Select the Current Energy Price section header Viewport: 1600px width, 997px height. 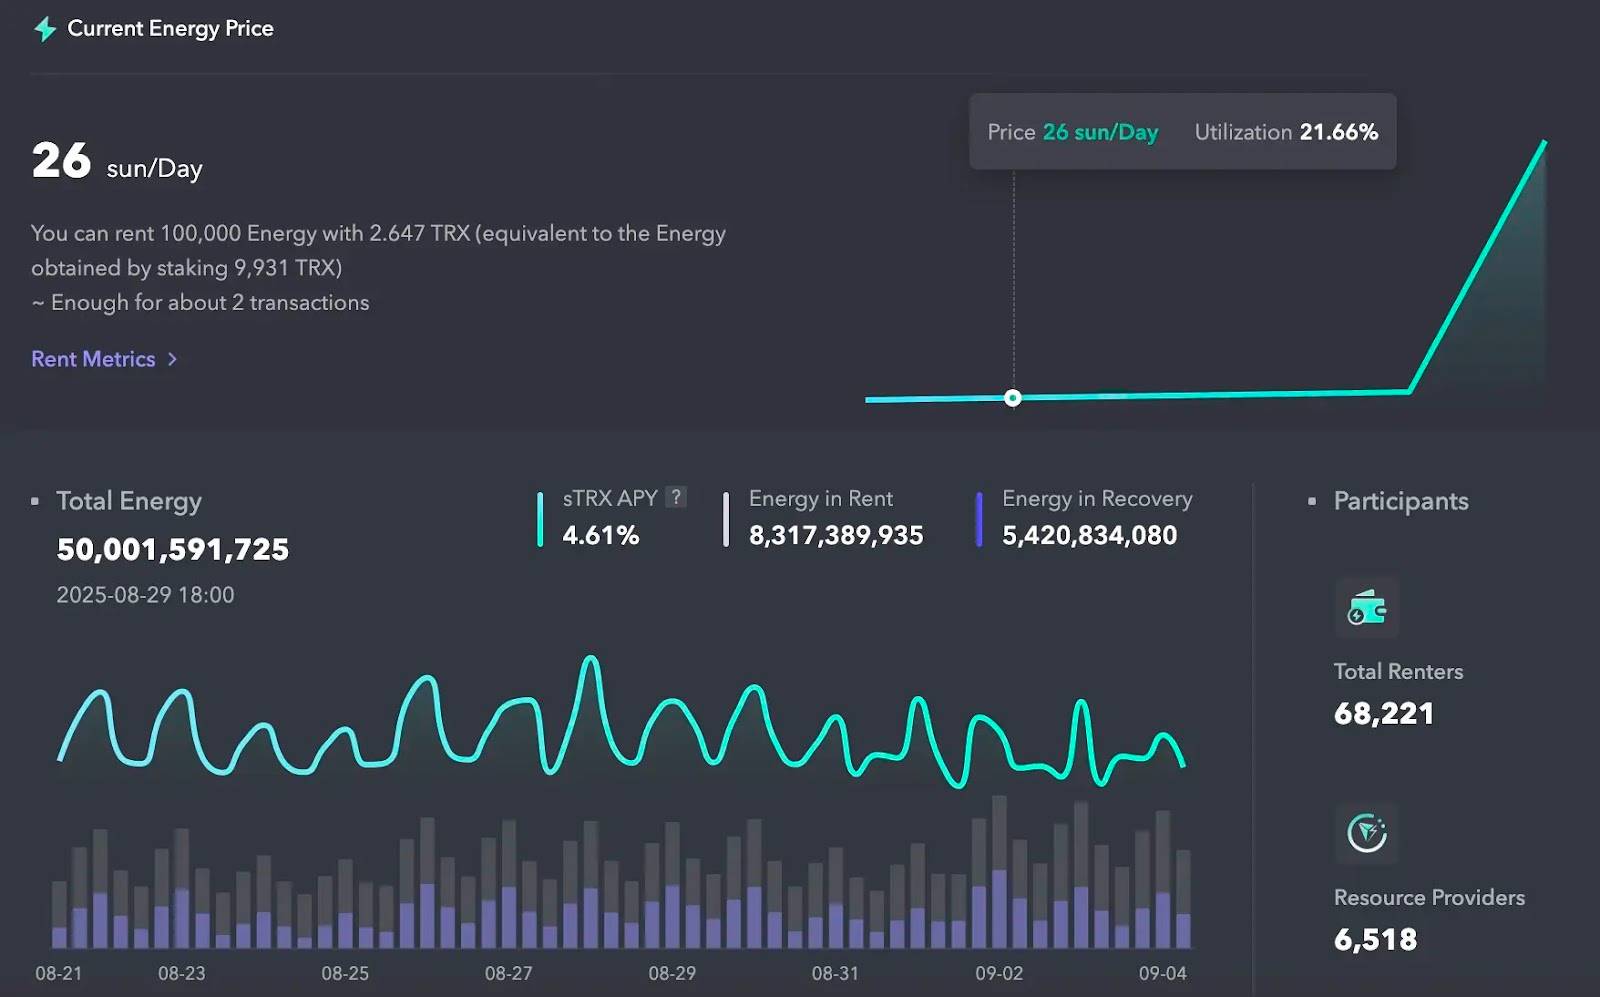(170, 28)
